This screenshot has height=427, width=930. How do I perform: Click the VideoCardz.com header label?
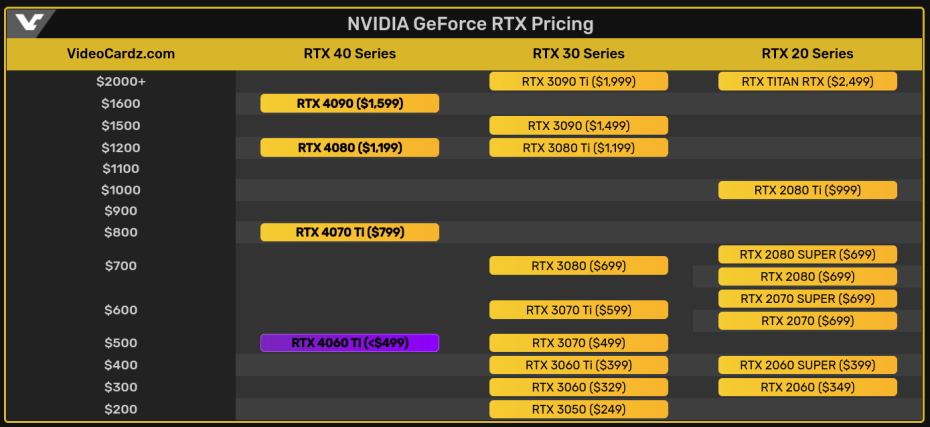click(x=120, y=54)
